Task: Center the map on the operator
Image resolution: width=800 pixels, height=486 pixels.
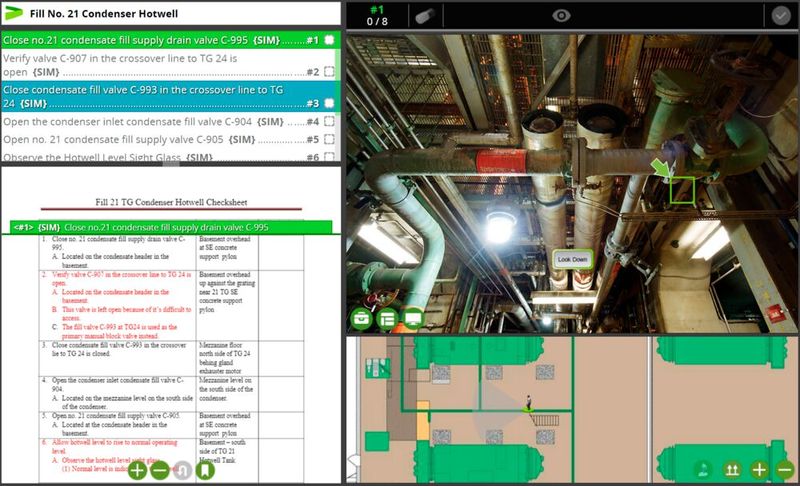Action: coord(704,469)
